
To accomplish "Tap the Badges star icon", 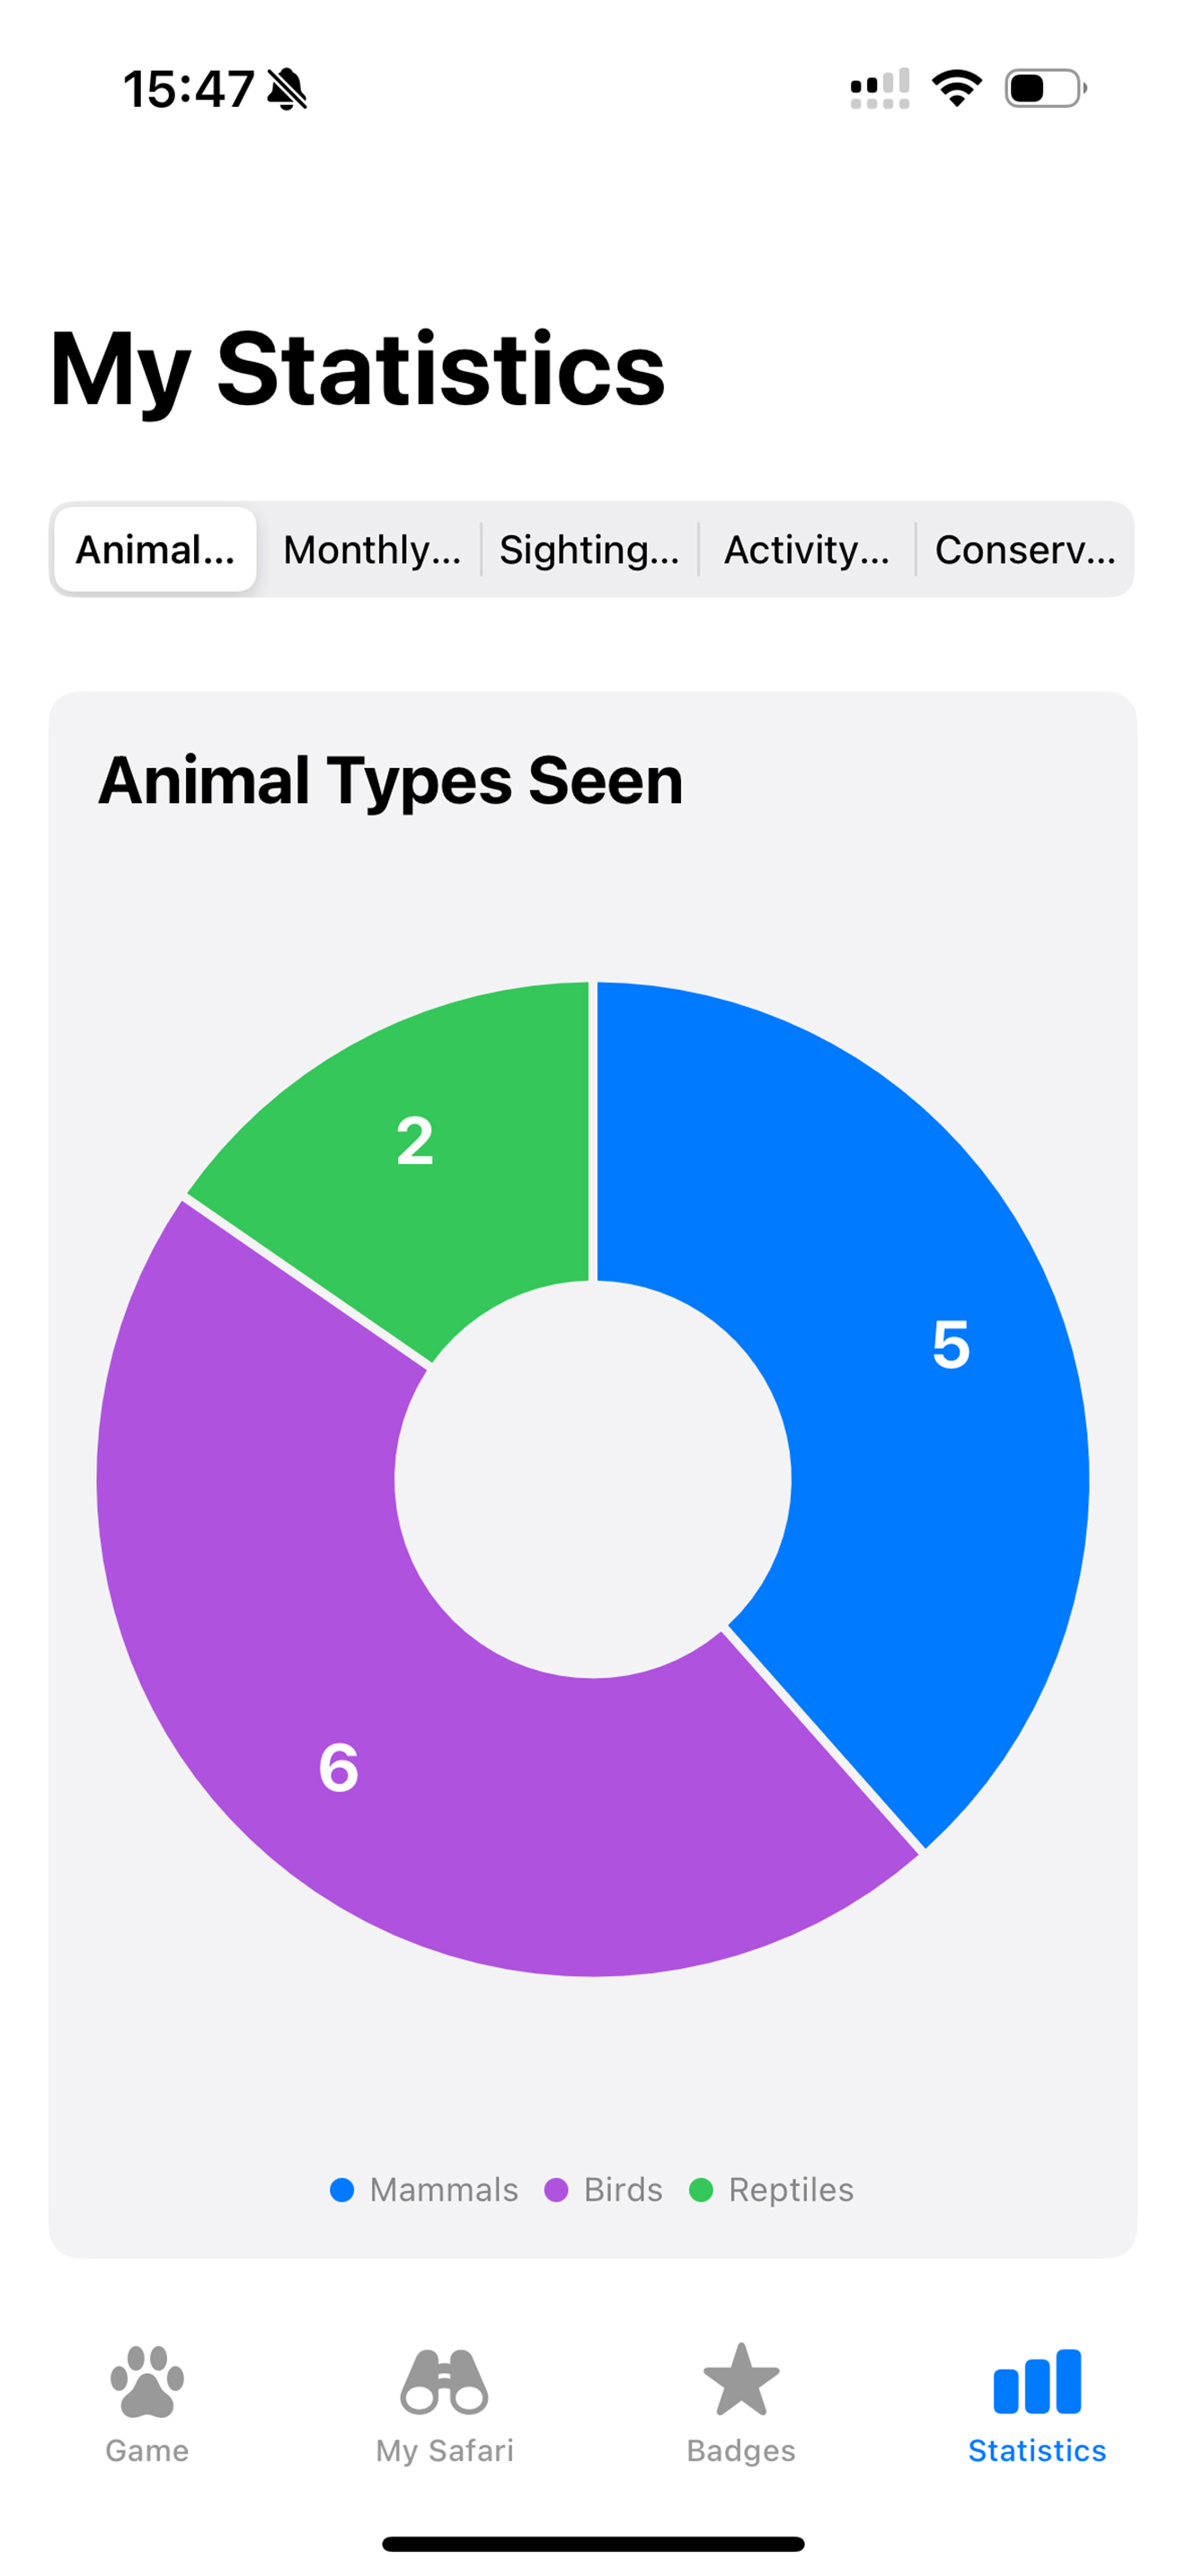I will coord(740,2381).
